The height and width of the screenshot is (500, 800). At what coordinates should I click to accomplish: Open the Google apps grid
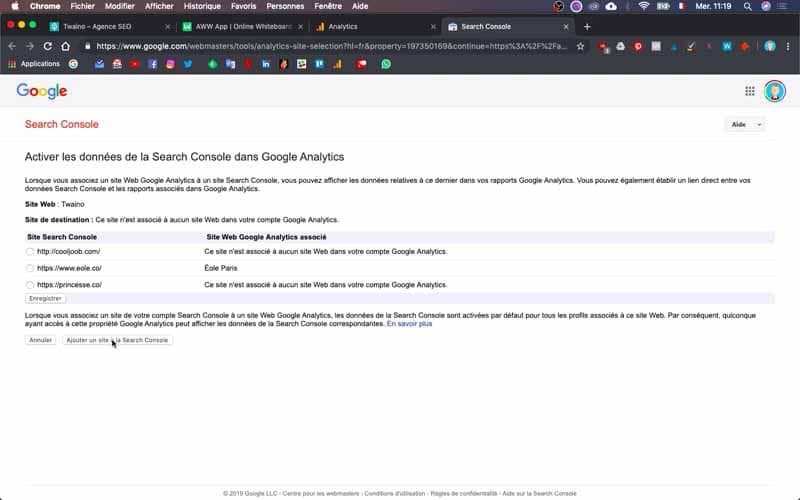pyautogui.click(x=749, y=91)
